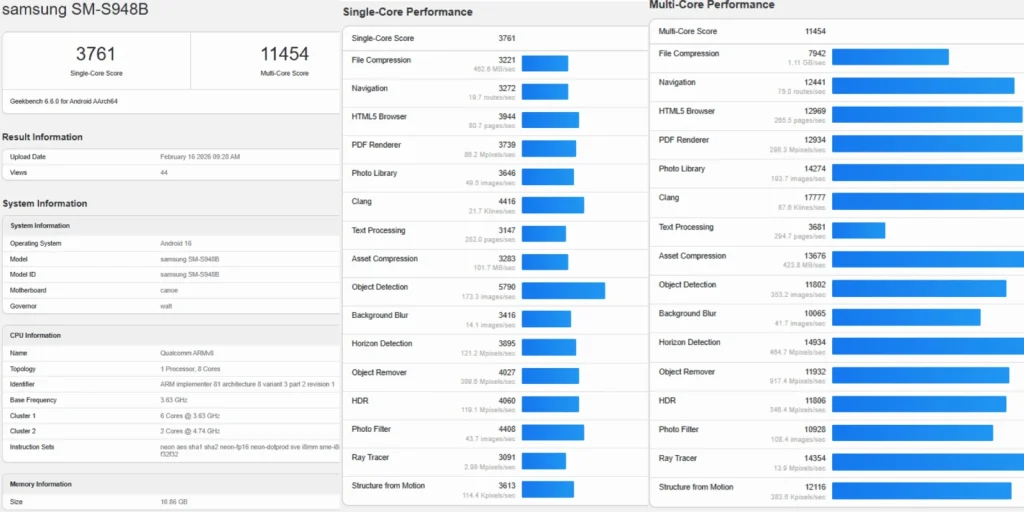Click the 11454 Multi-Core Score box
The image size is (1024, 512).
[284, 59]
